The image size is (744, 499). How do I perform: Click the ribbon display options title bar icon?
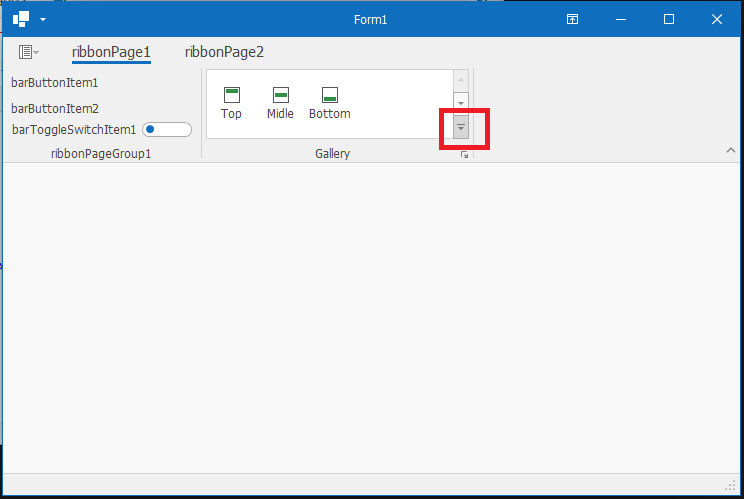(x=572, y=19)
